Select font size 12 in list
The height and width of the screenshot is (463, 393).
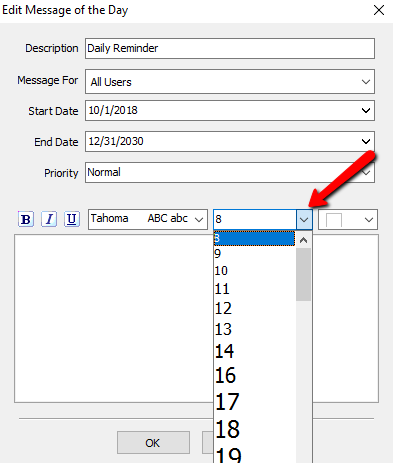(254, 308)
